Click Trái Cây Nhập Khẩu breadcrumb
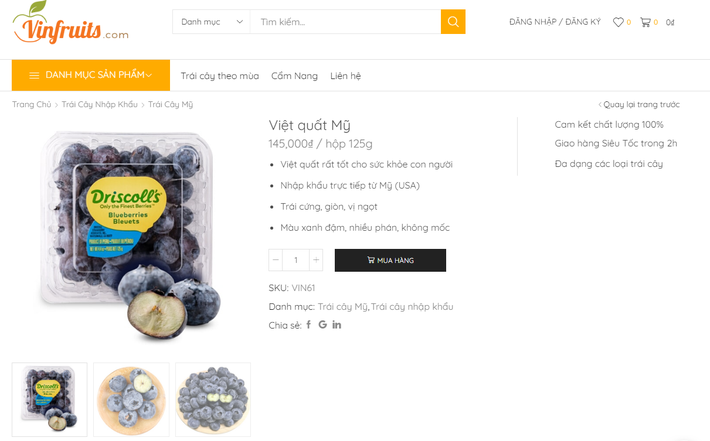The height and width of the screenshot is (441, 710). pos(99,104)
